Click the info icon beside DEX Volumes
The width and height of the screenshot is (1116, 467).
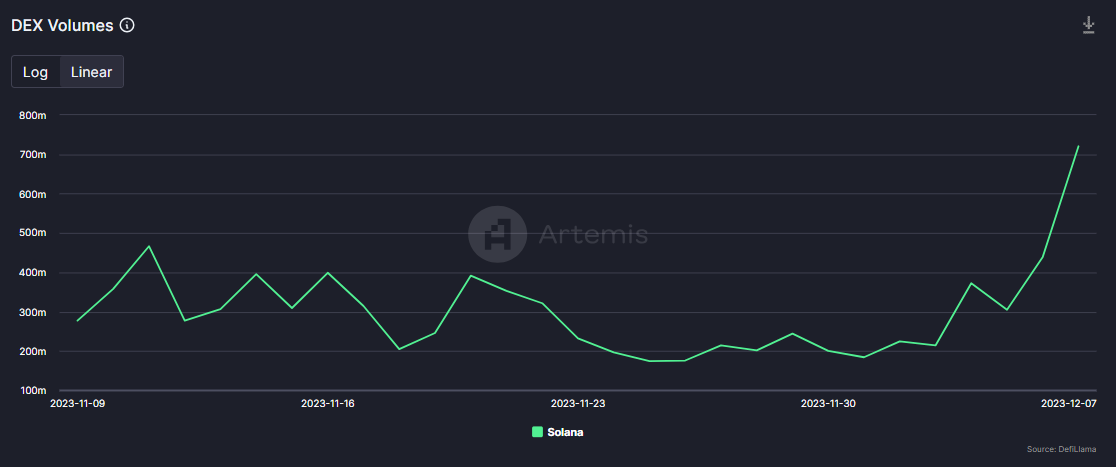point(127,26)
